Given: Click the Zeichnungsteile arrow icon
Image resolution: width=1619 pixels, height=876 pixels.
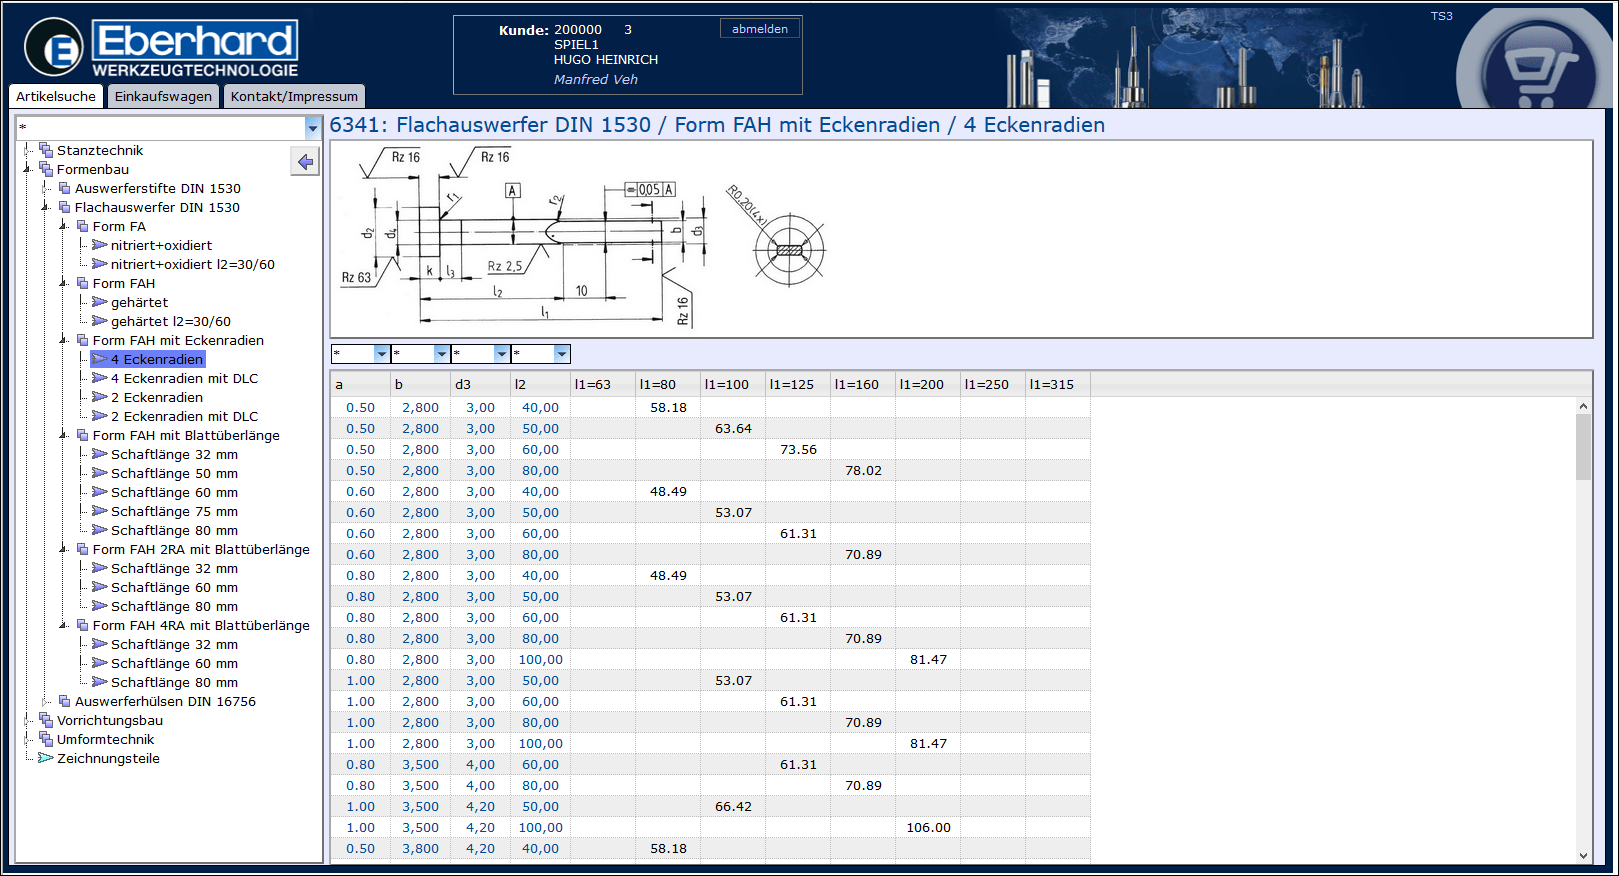Looking at the screenshot, I should tap(45, 758).
